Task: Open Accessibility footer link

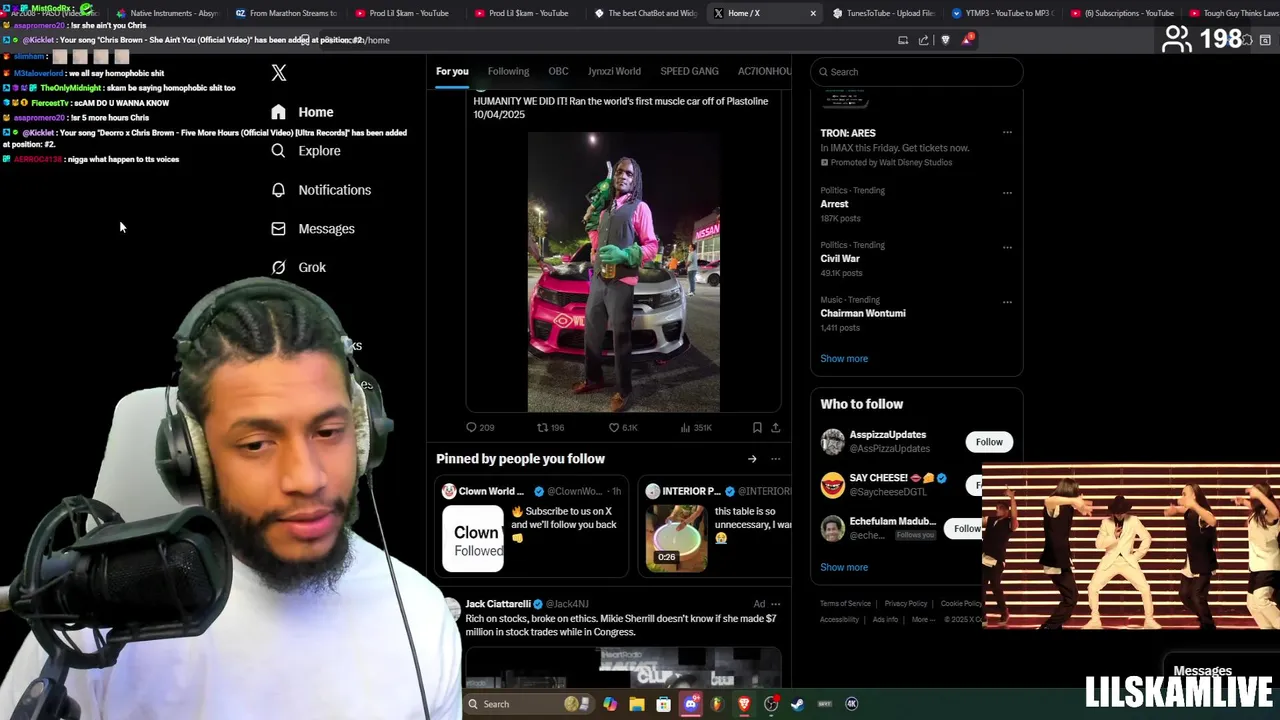Action: click(x=839, y=620)
